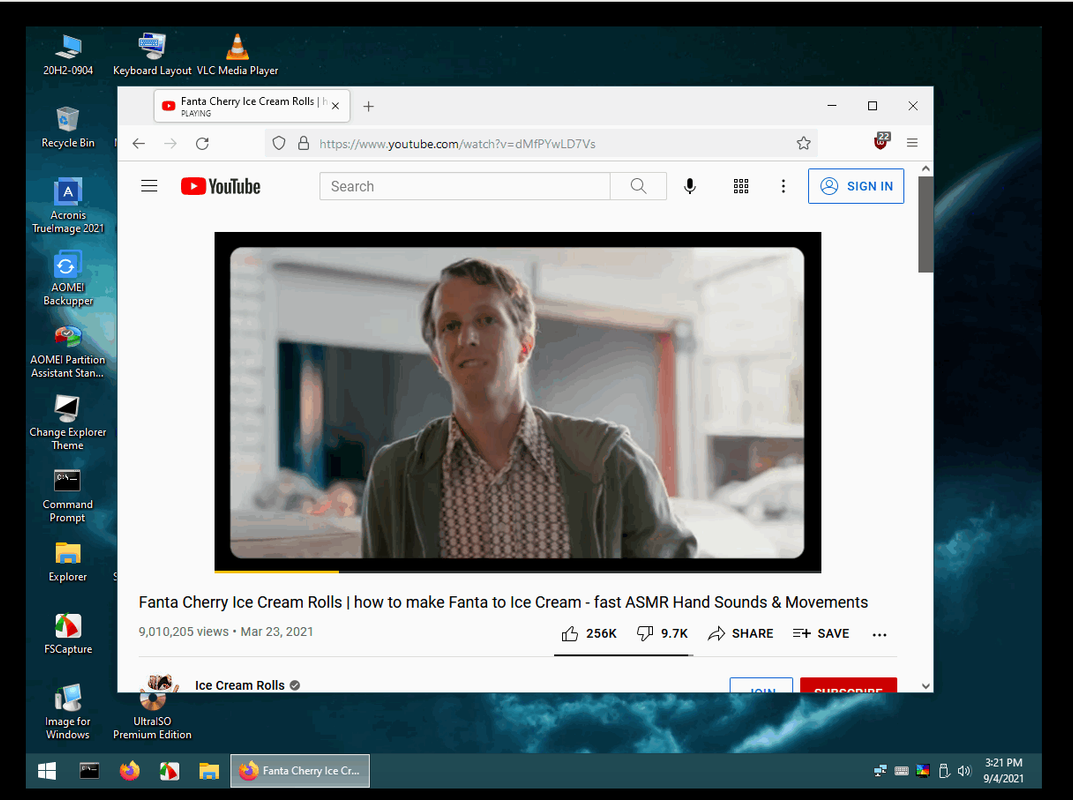
Task: Select the Recycle Bin icon
Action: click(68, 128)
